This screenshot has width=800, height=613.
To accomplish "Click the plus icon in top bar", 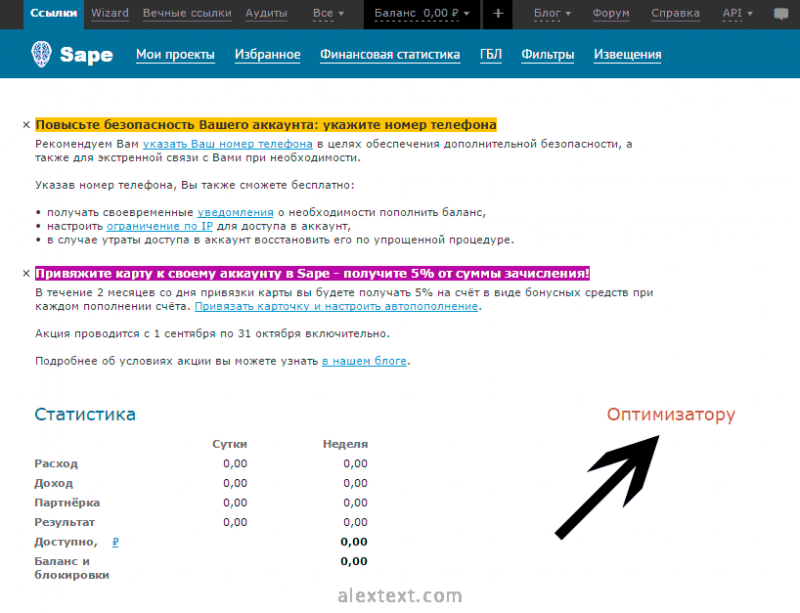I will point(498,14).
